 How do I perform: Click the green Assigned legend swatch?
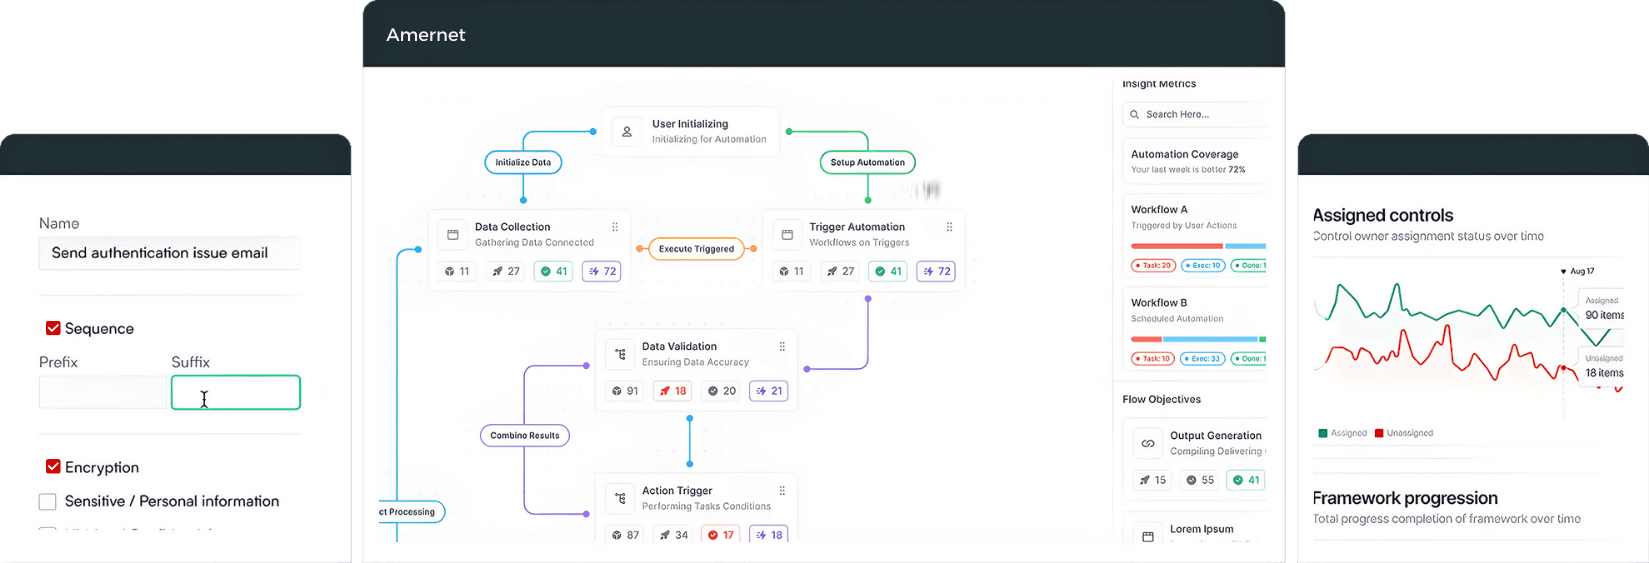point(1323,433)
